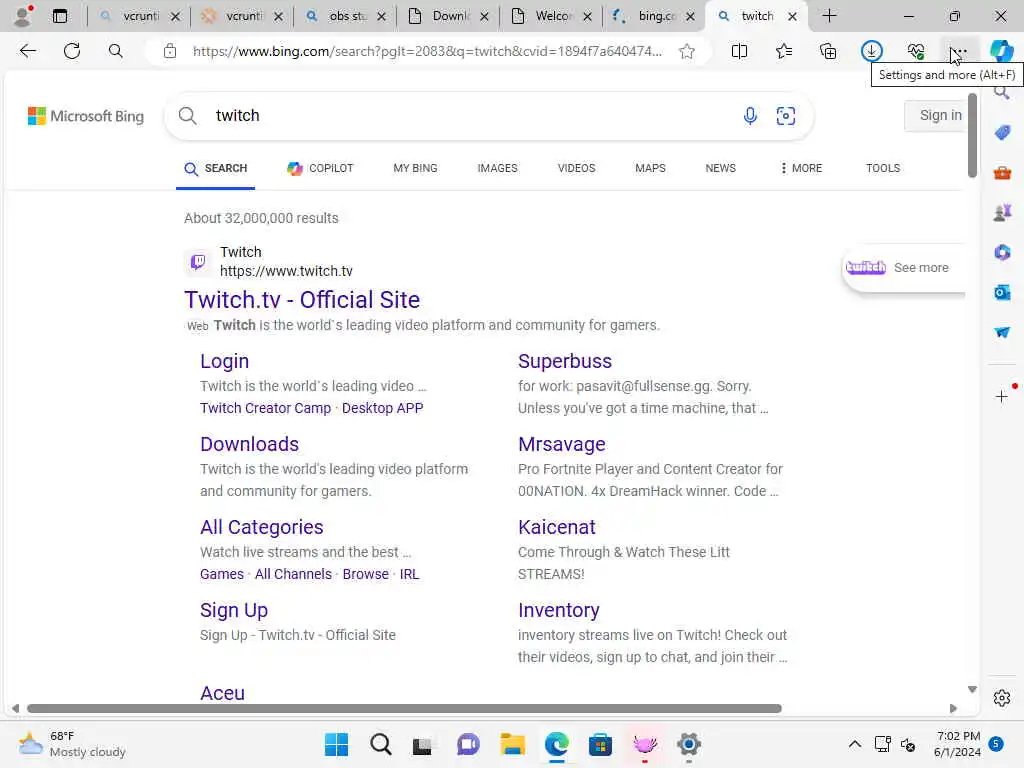Open the Login sitelink

point(224,361)
